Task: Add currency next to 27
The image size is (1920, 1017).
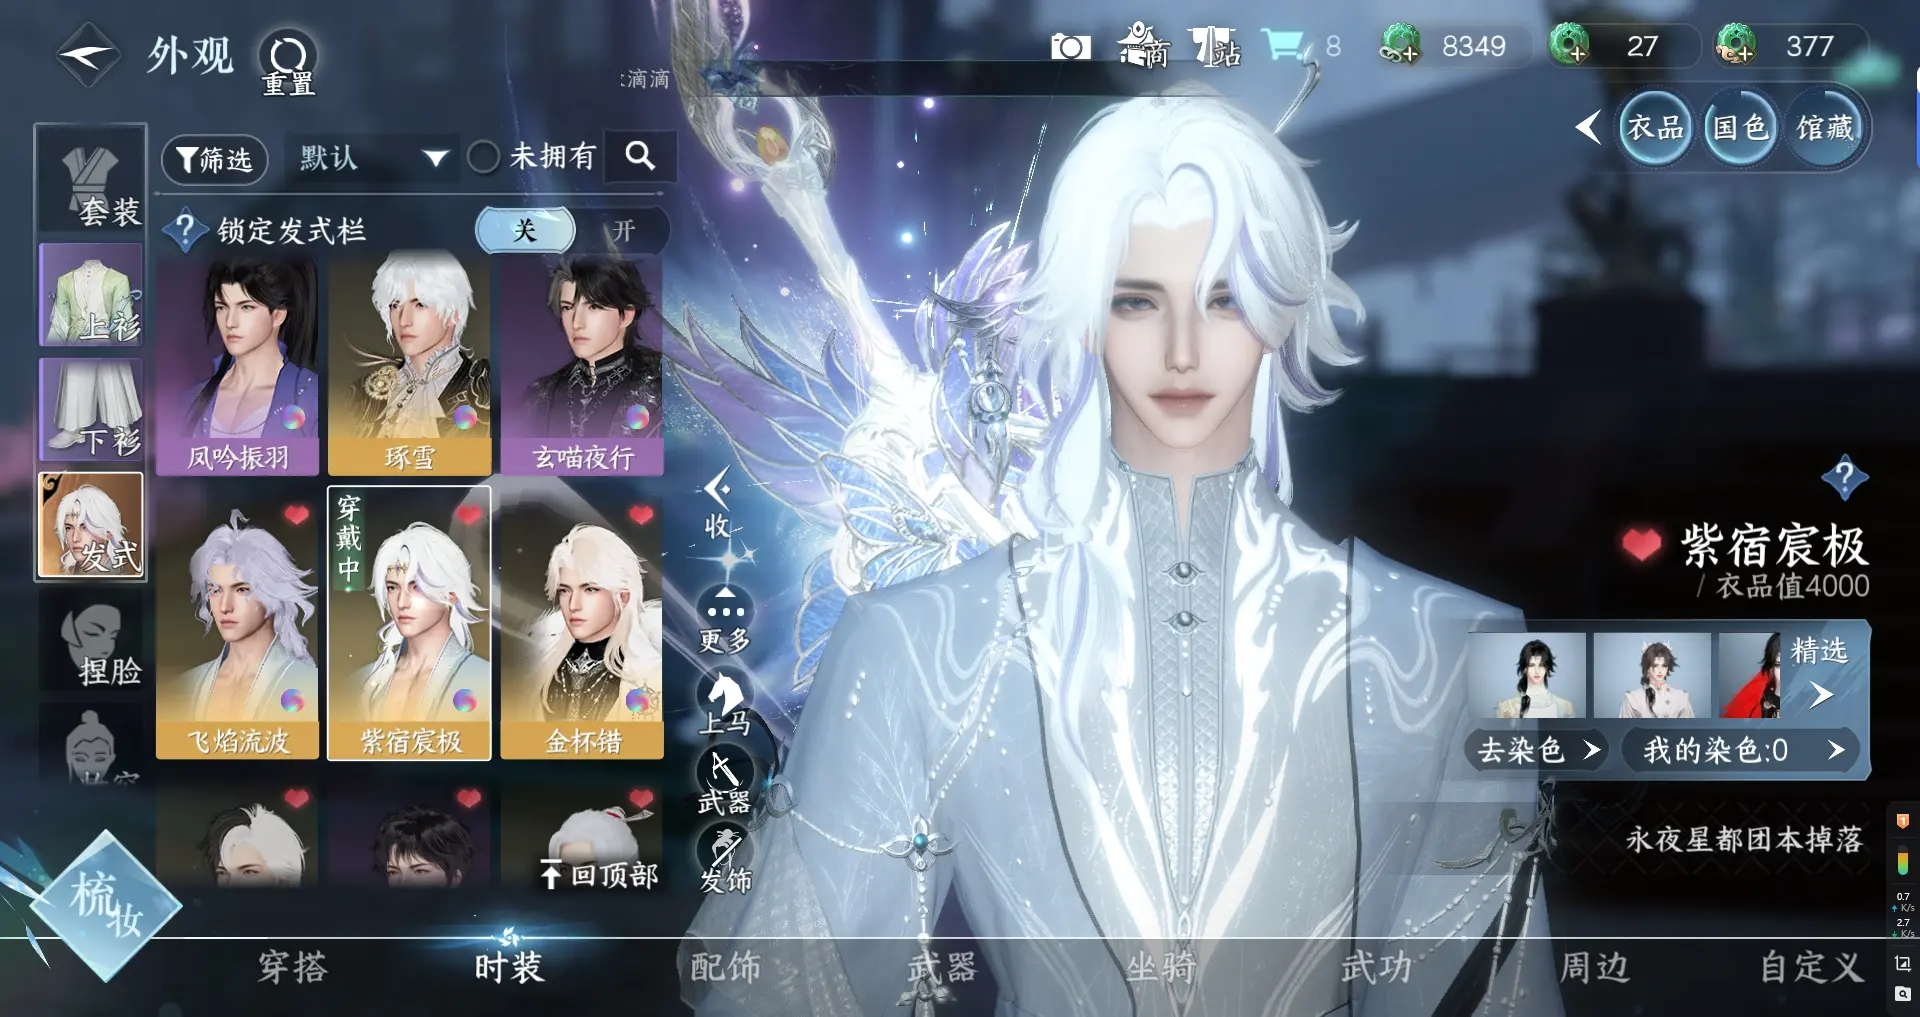Action: (x=1570, y=45)
